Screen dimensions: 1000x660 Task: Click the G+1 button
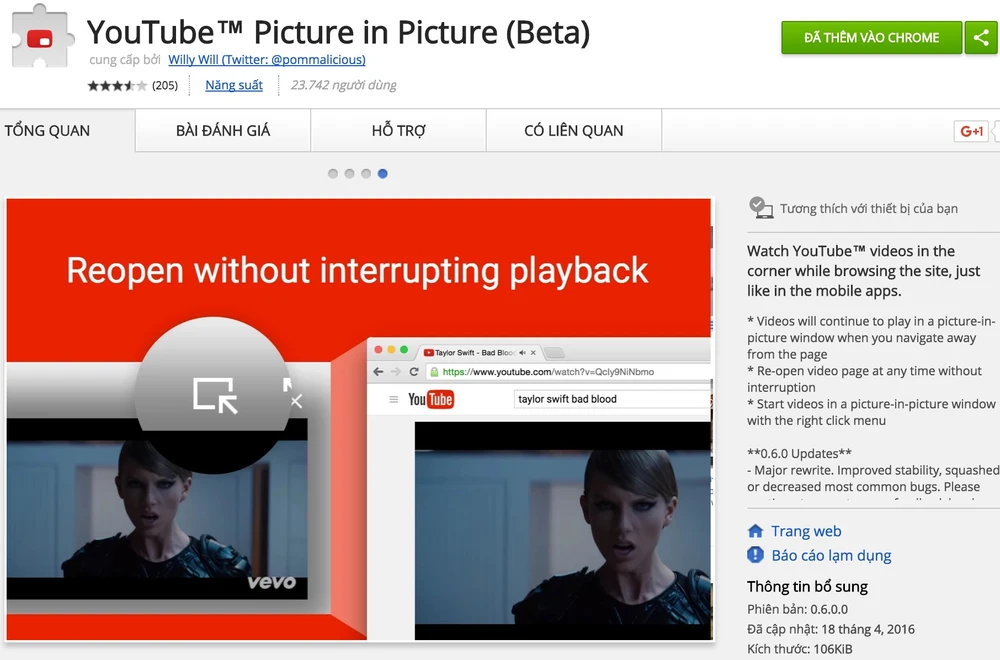(971, 131)
